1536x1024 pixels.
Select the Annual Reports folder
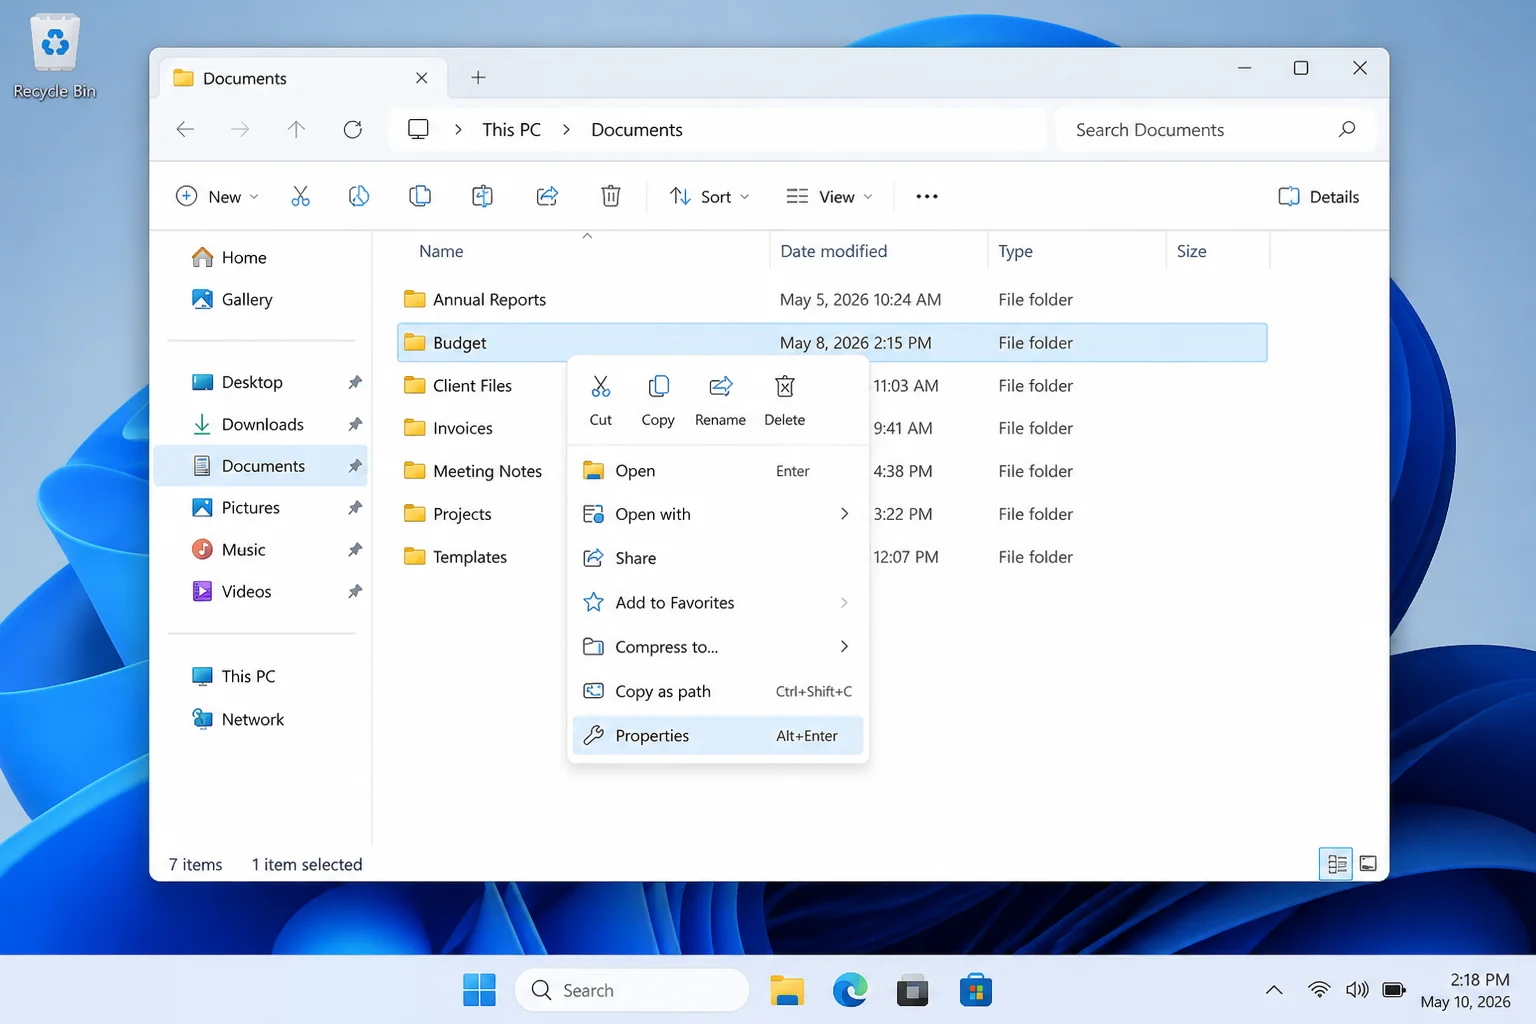coord(832,299)
